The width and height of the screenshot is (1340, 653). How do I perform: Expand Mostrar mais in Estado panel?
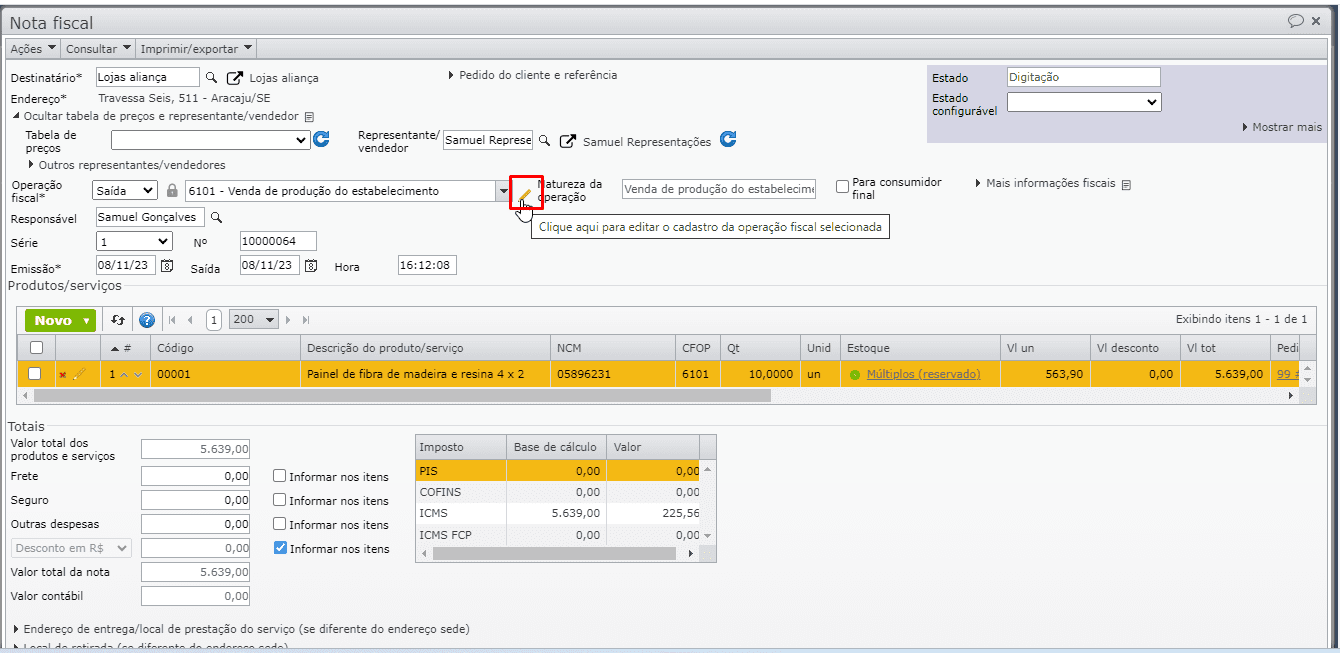coord(1282,127)
